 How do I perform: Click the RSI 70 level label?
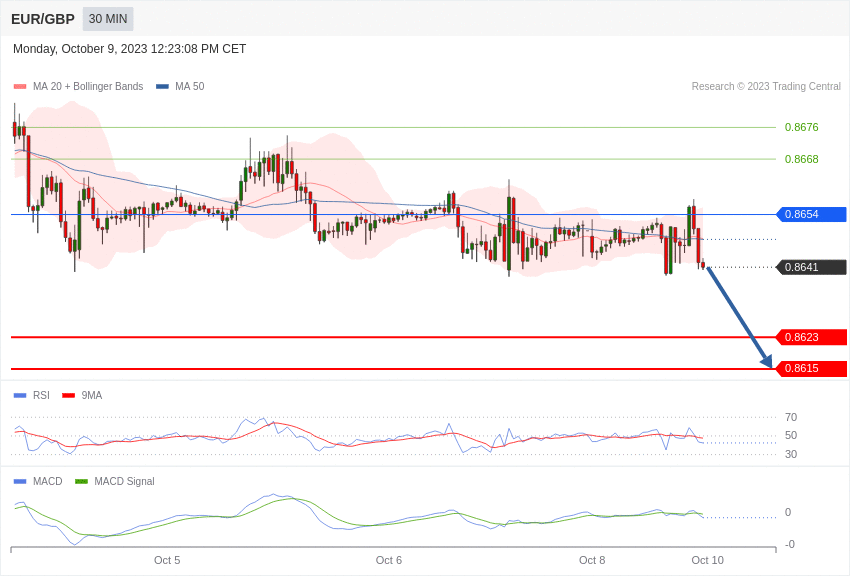pyautogui.click(x=791, y=417)
